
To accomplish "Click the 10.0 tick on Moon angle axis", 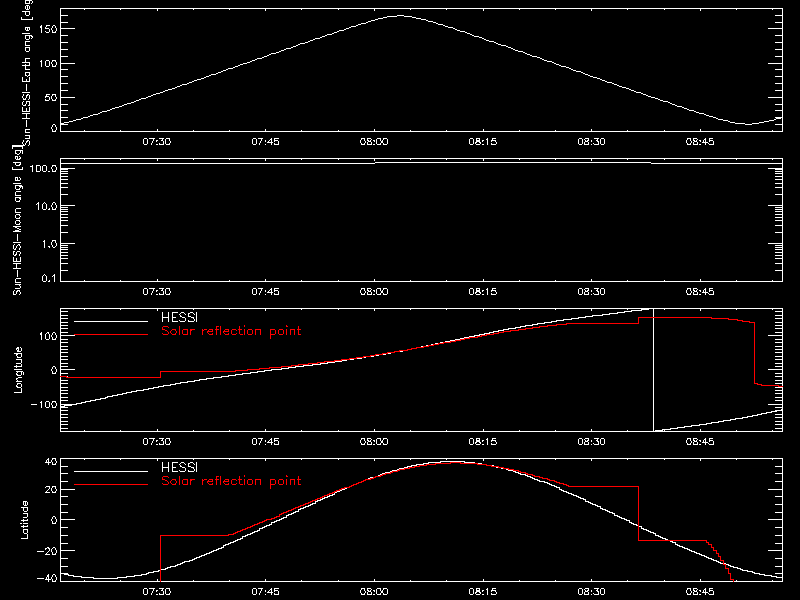I will (46, 206).
